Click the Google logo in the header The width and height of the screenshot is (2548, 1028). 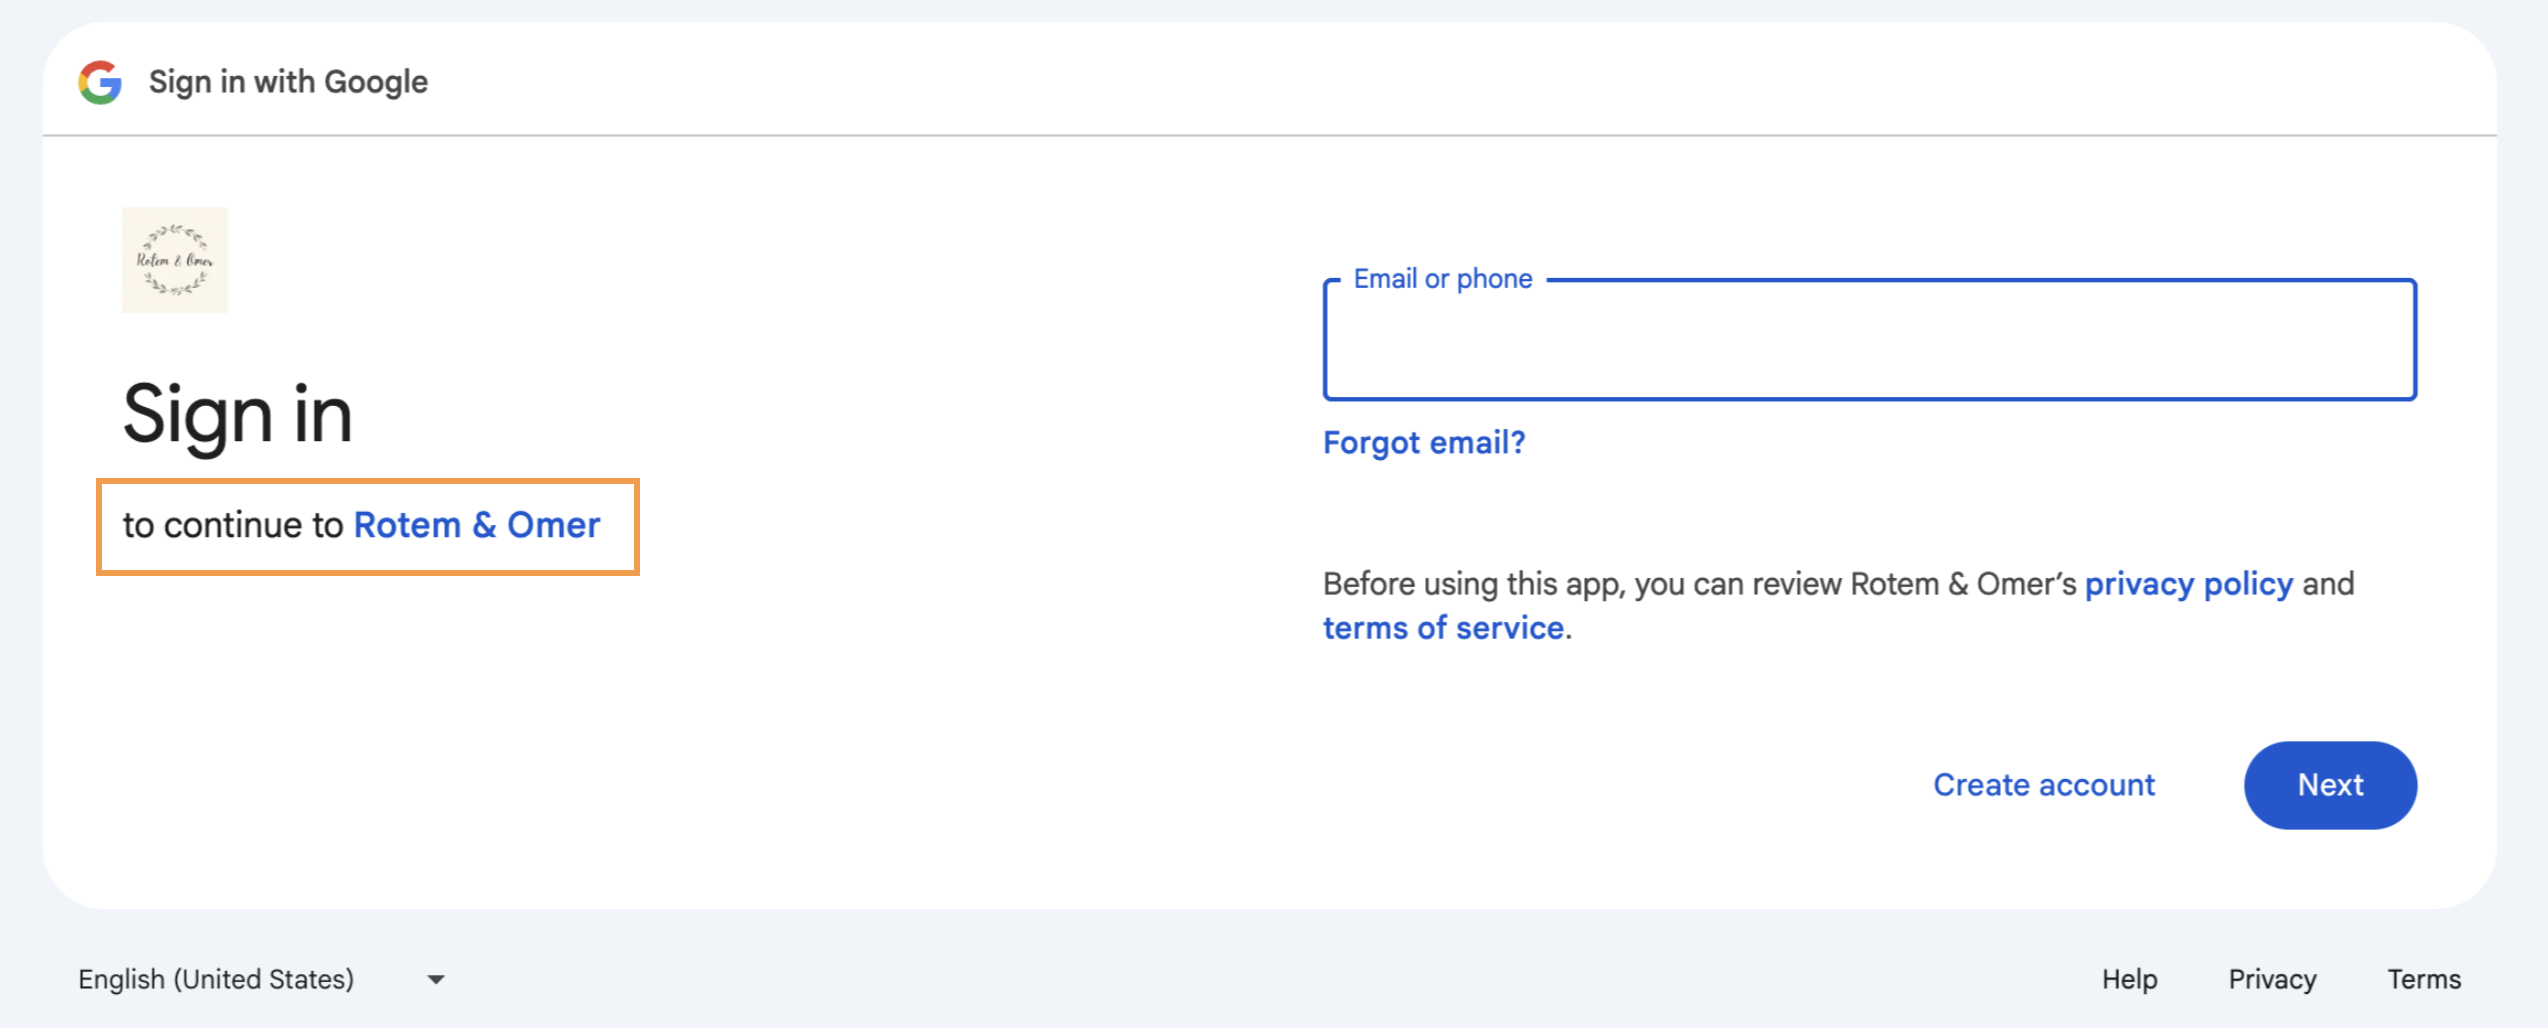tap(99, 81)
